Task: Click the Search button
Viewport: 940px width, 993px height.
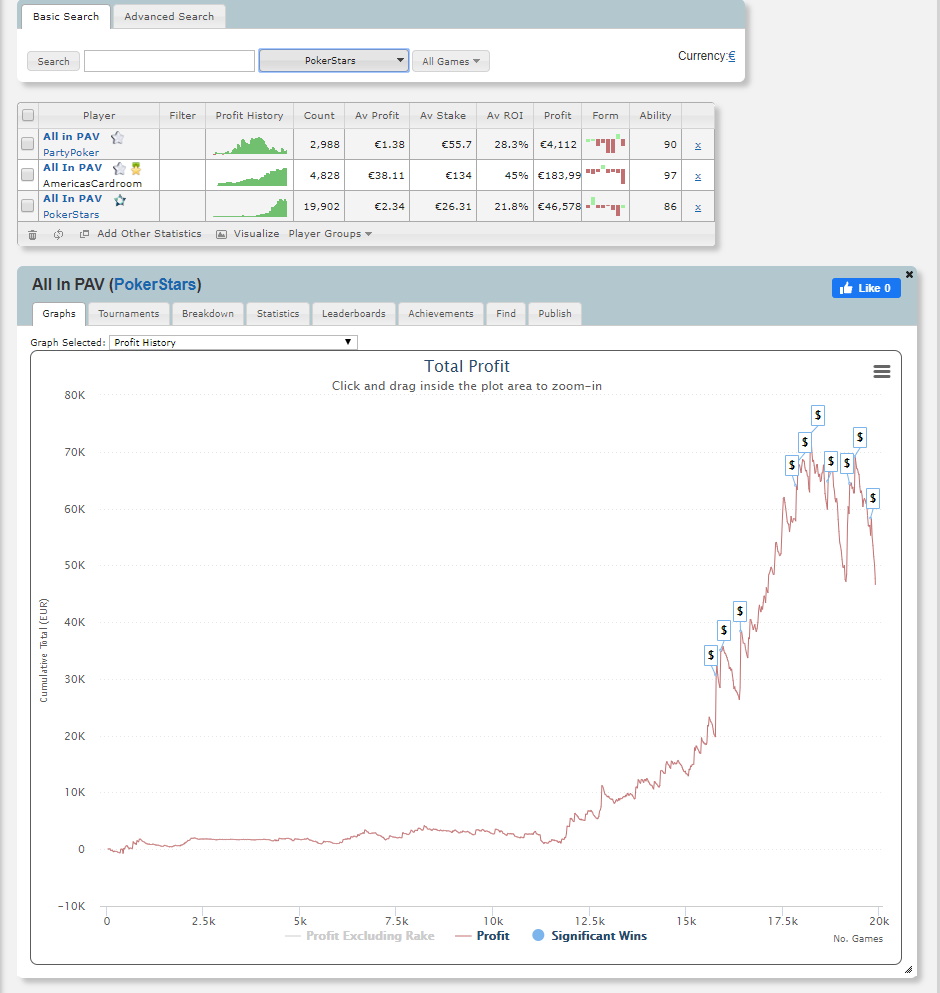Action: coord(53,61)
